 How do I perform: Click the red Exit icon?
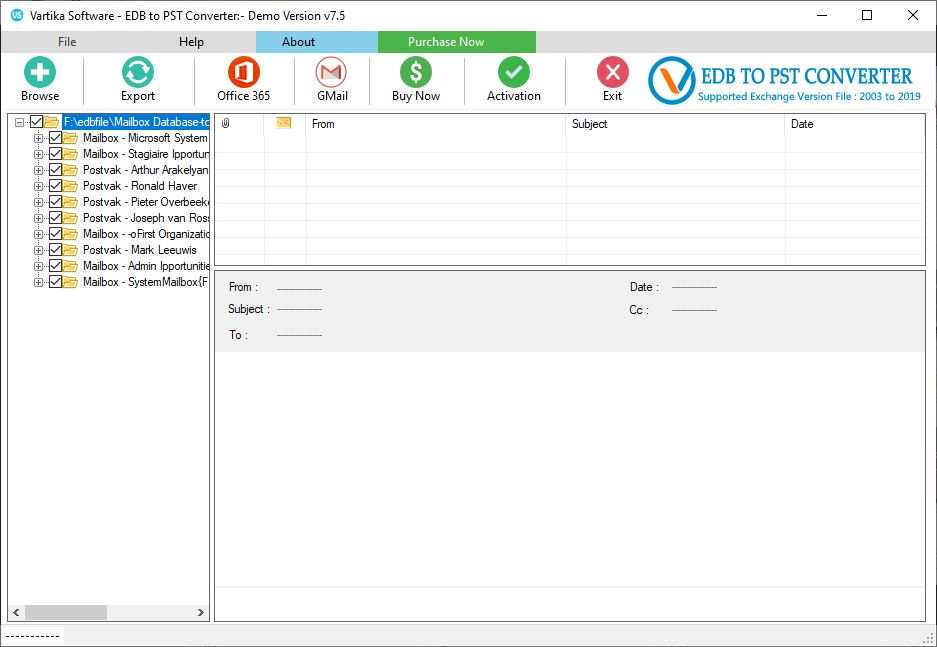click(613, 72)
